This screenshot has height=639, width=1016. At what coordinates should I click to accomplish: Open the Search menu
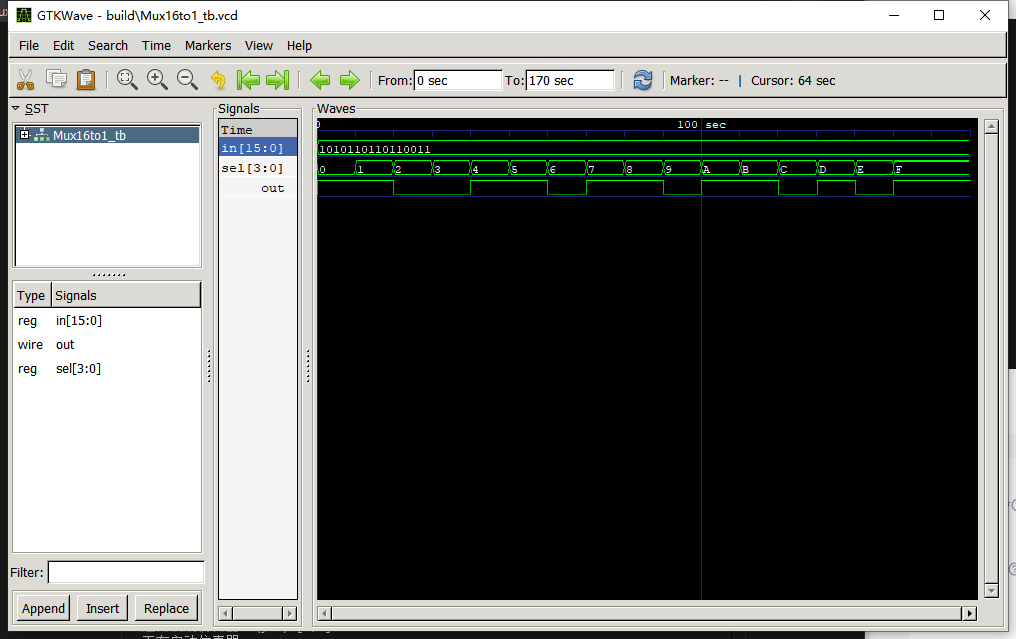[x=107, y=45]
